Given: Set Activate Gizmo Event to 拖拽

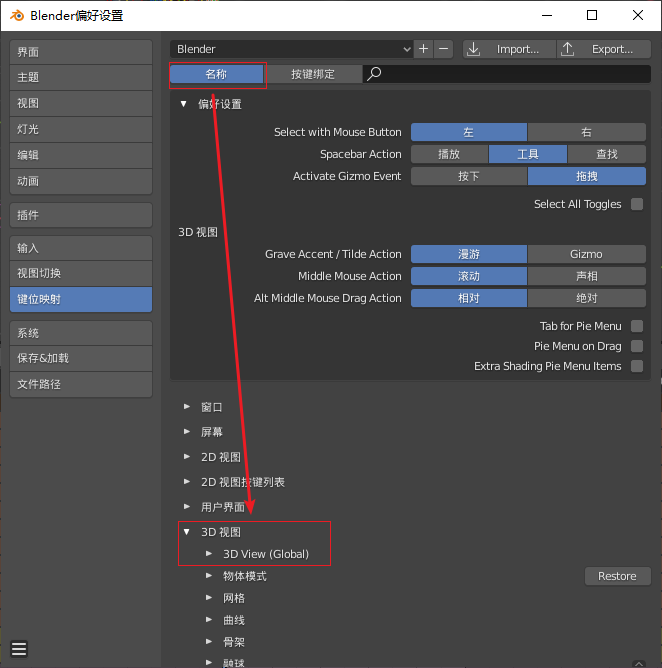Looking at the screenshot, I should pyautogui.click(x=587, y=176).
